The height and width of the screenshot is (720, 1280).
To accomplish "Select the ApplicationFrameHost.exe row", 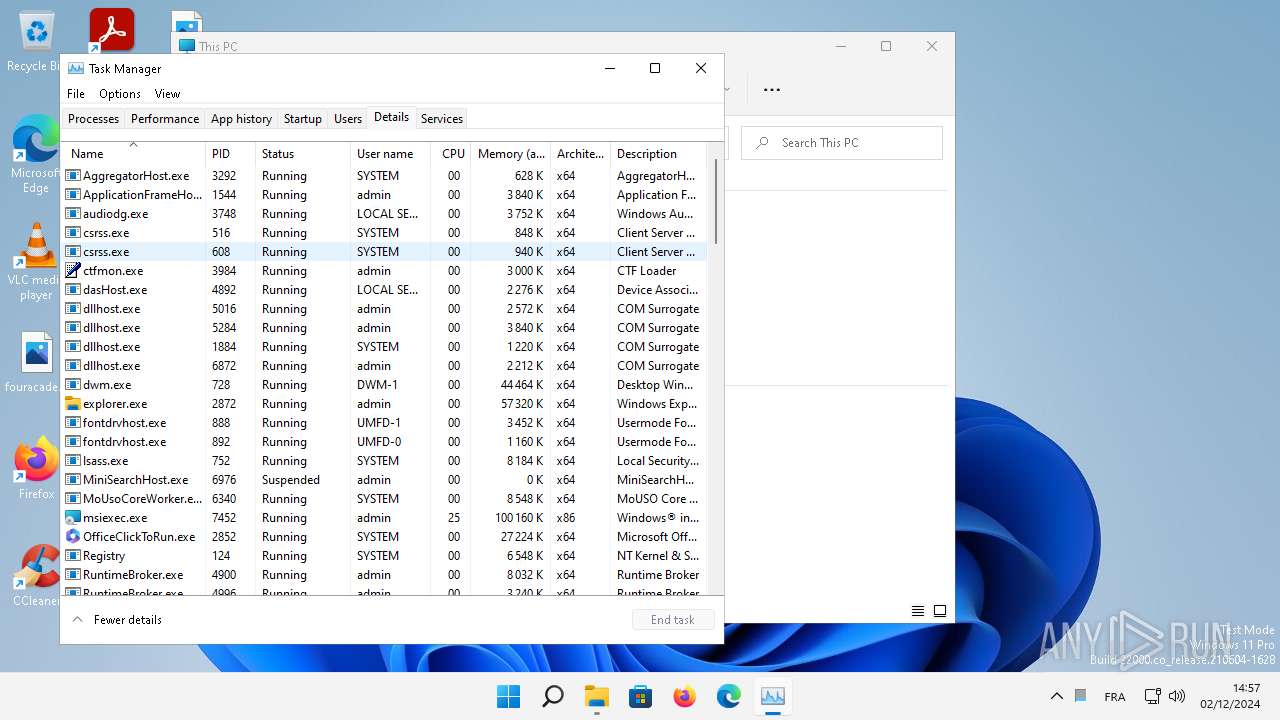I will pyautogui.click(x=385, y=195).
